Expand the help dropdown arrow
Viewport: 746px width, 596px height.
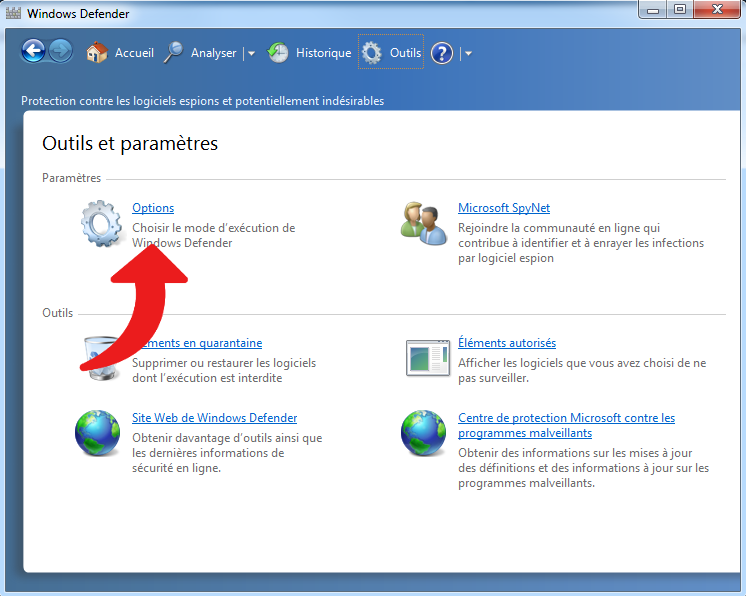coord(468,53)
